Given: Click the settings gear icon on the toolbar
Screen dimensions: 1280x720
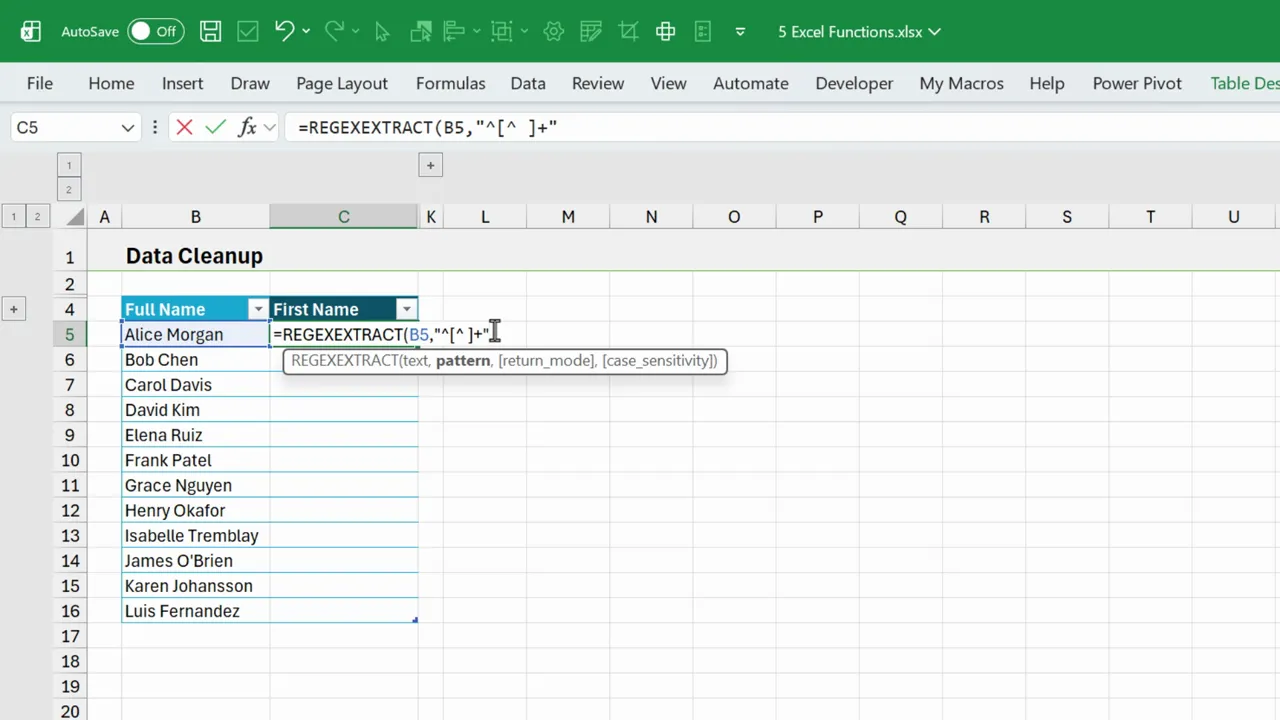Looking at the screenshot, I should (553, 31).
